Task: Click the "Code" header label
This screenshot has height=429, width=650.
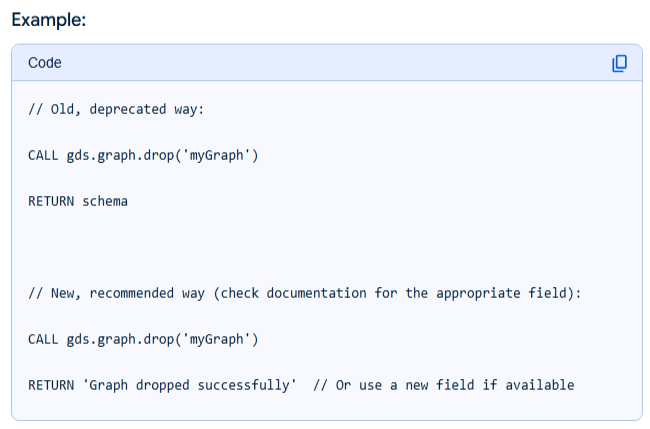Action: tap(45, 63)
